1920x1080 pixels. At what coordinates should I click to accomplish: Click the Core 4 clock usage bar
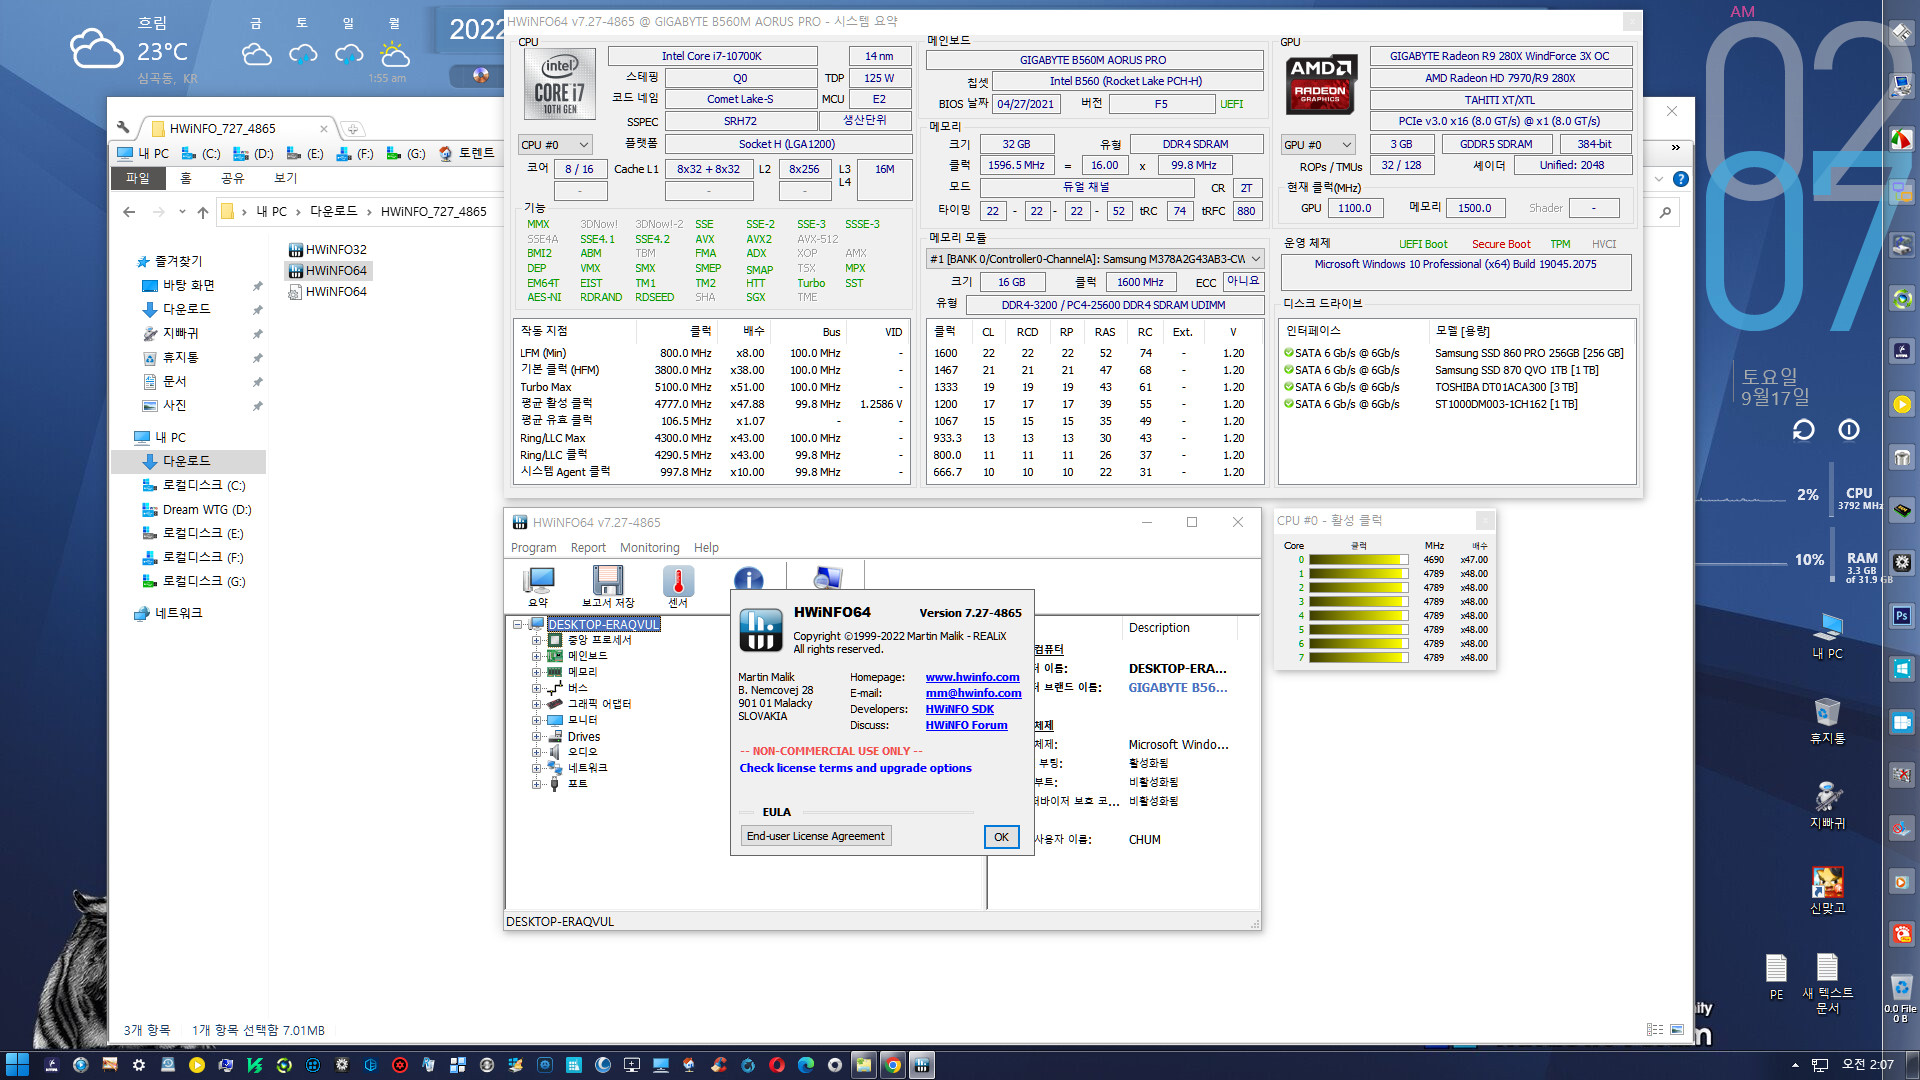point(1358,616)
